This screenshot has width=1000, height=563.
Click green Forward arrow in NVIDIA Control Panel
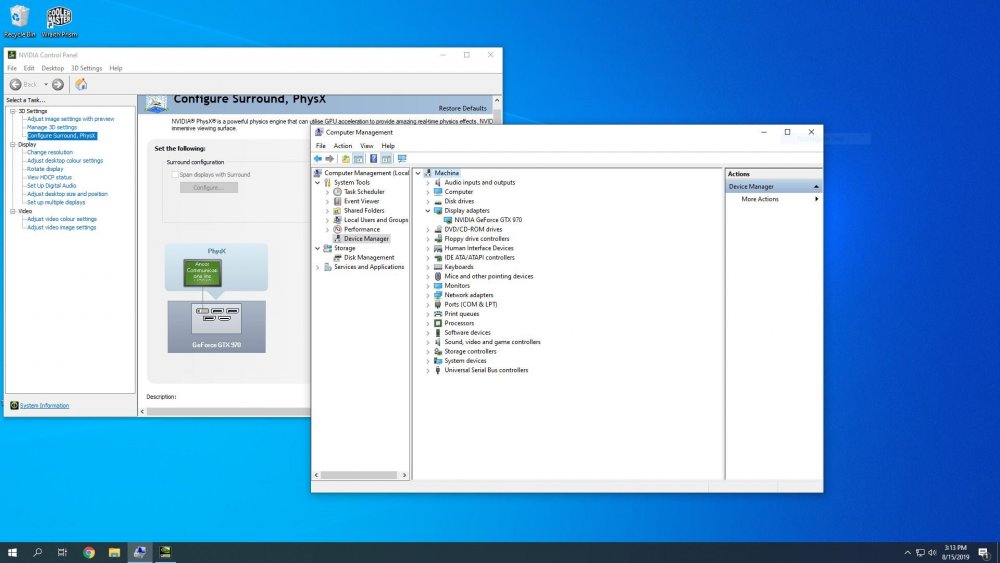click(58, 84)
